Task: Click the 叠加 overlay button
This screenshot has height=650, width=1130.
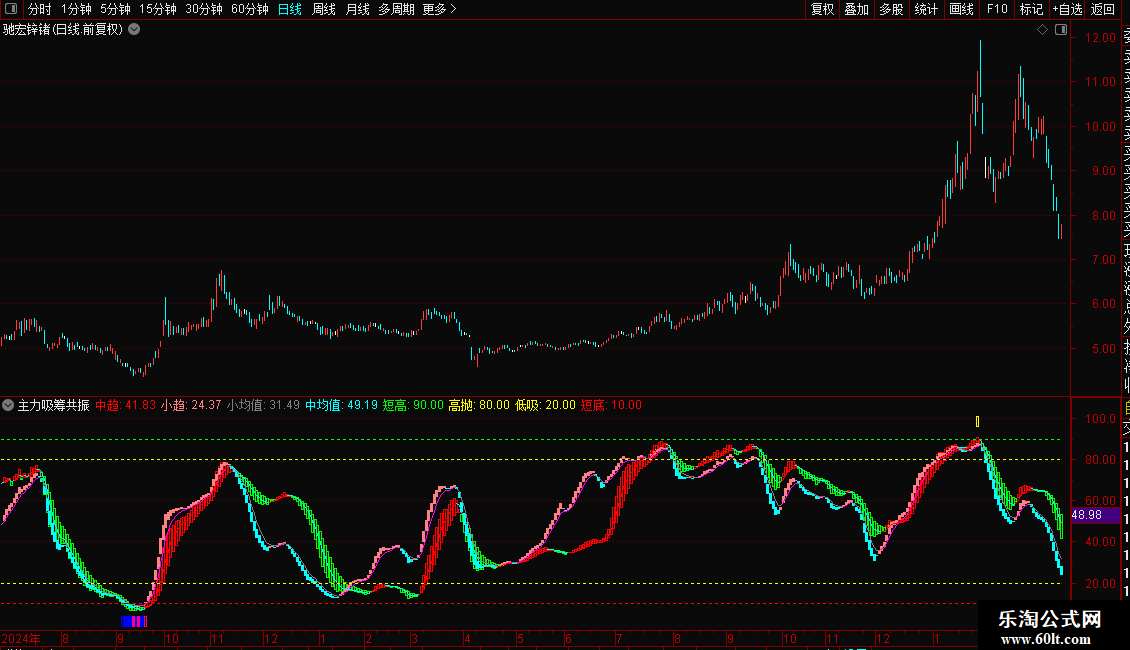Action: [857, 9]
